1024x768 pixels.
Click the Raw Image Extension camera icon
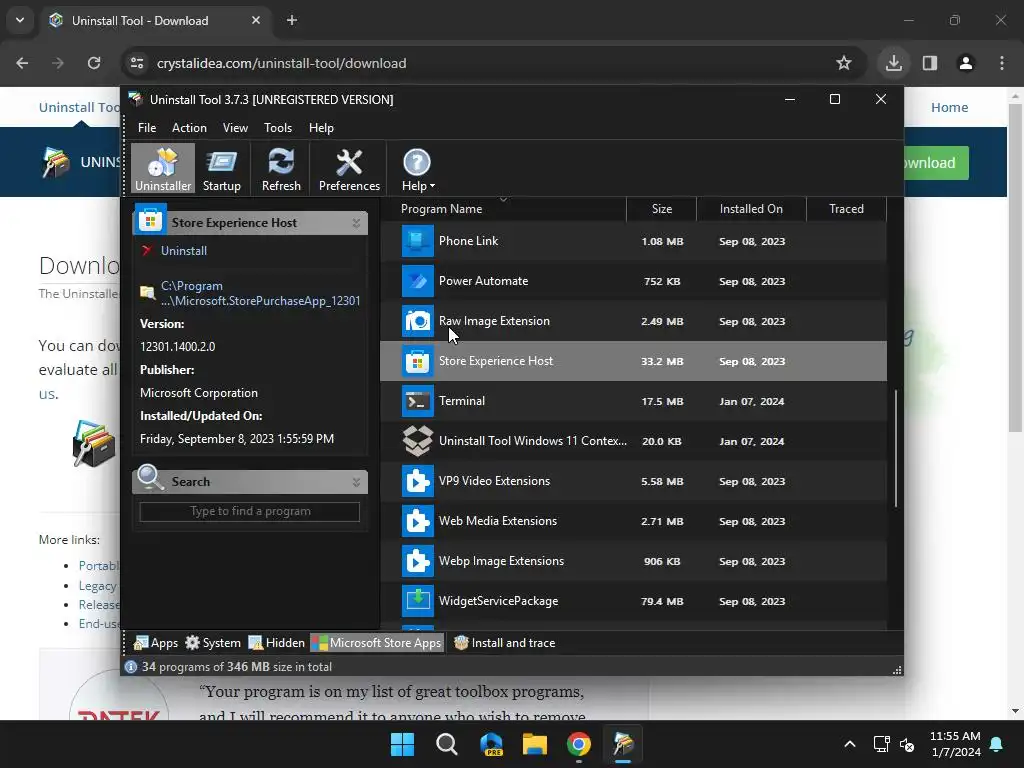tap(417, 321)
